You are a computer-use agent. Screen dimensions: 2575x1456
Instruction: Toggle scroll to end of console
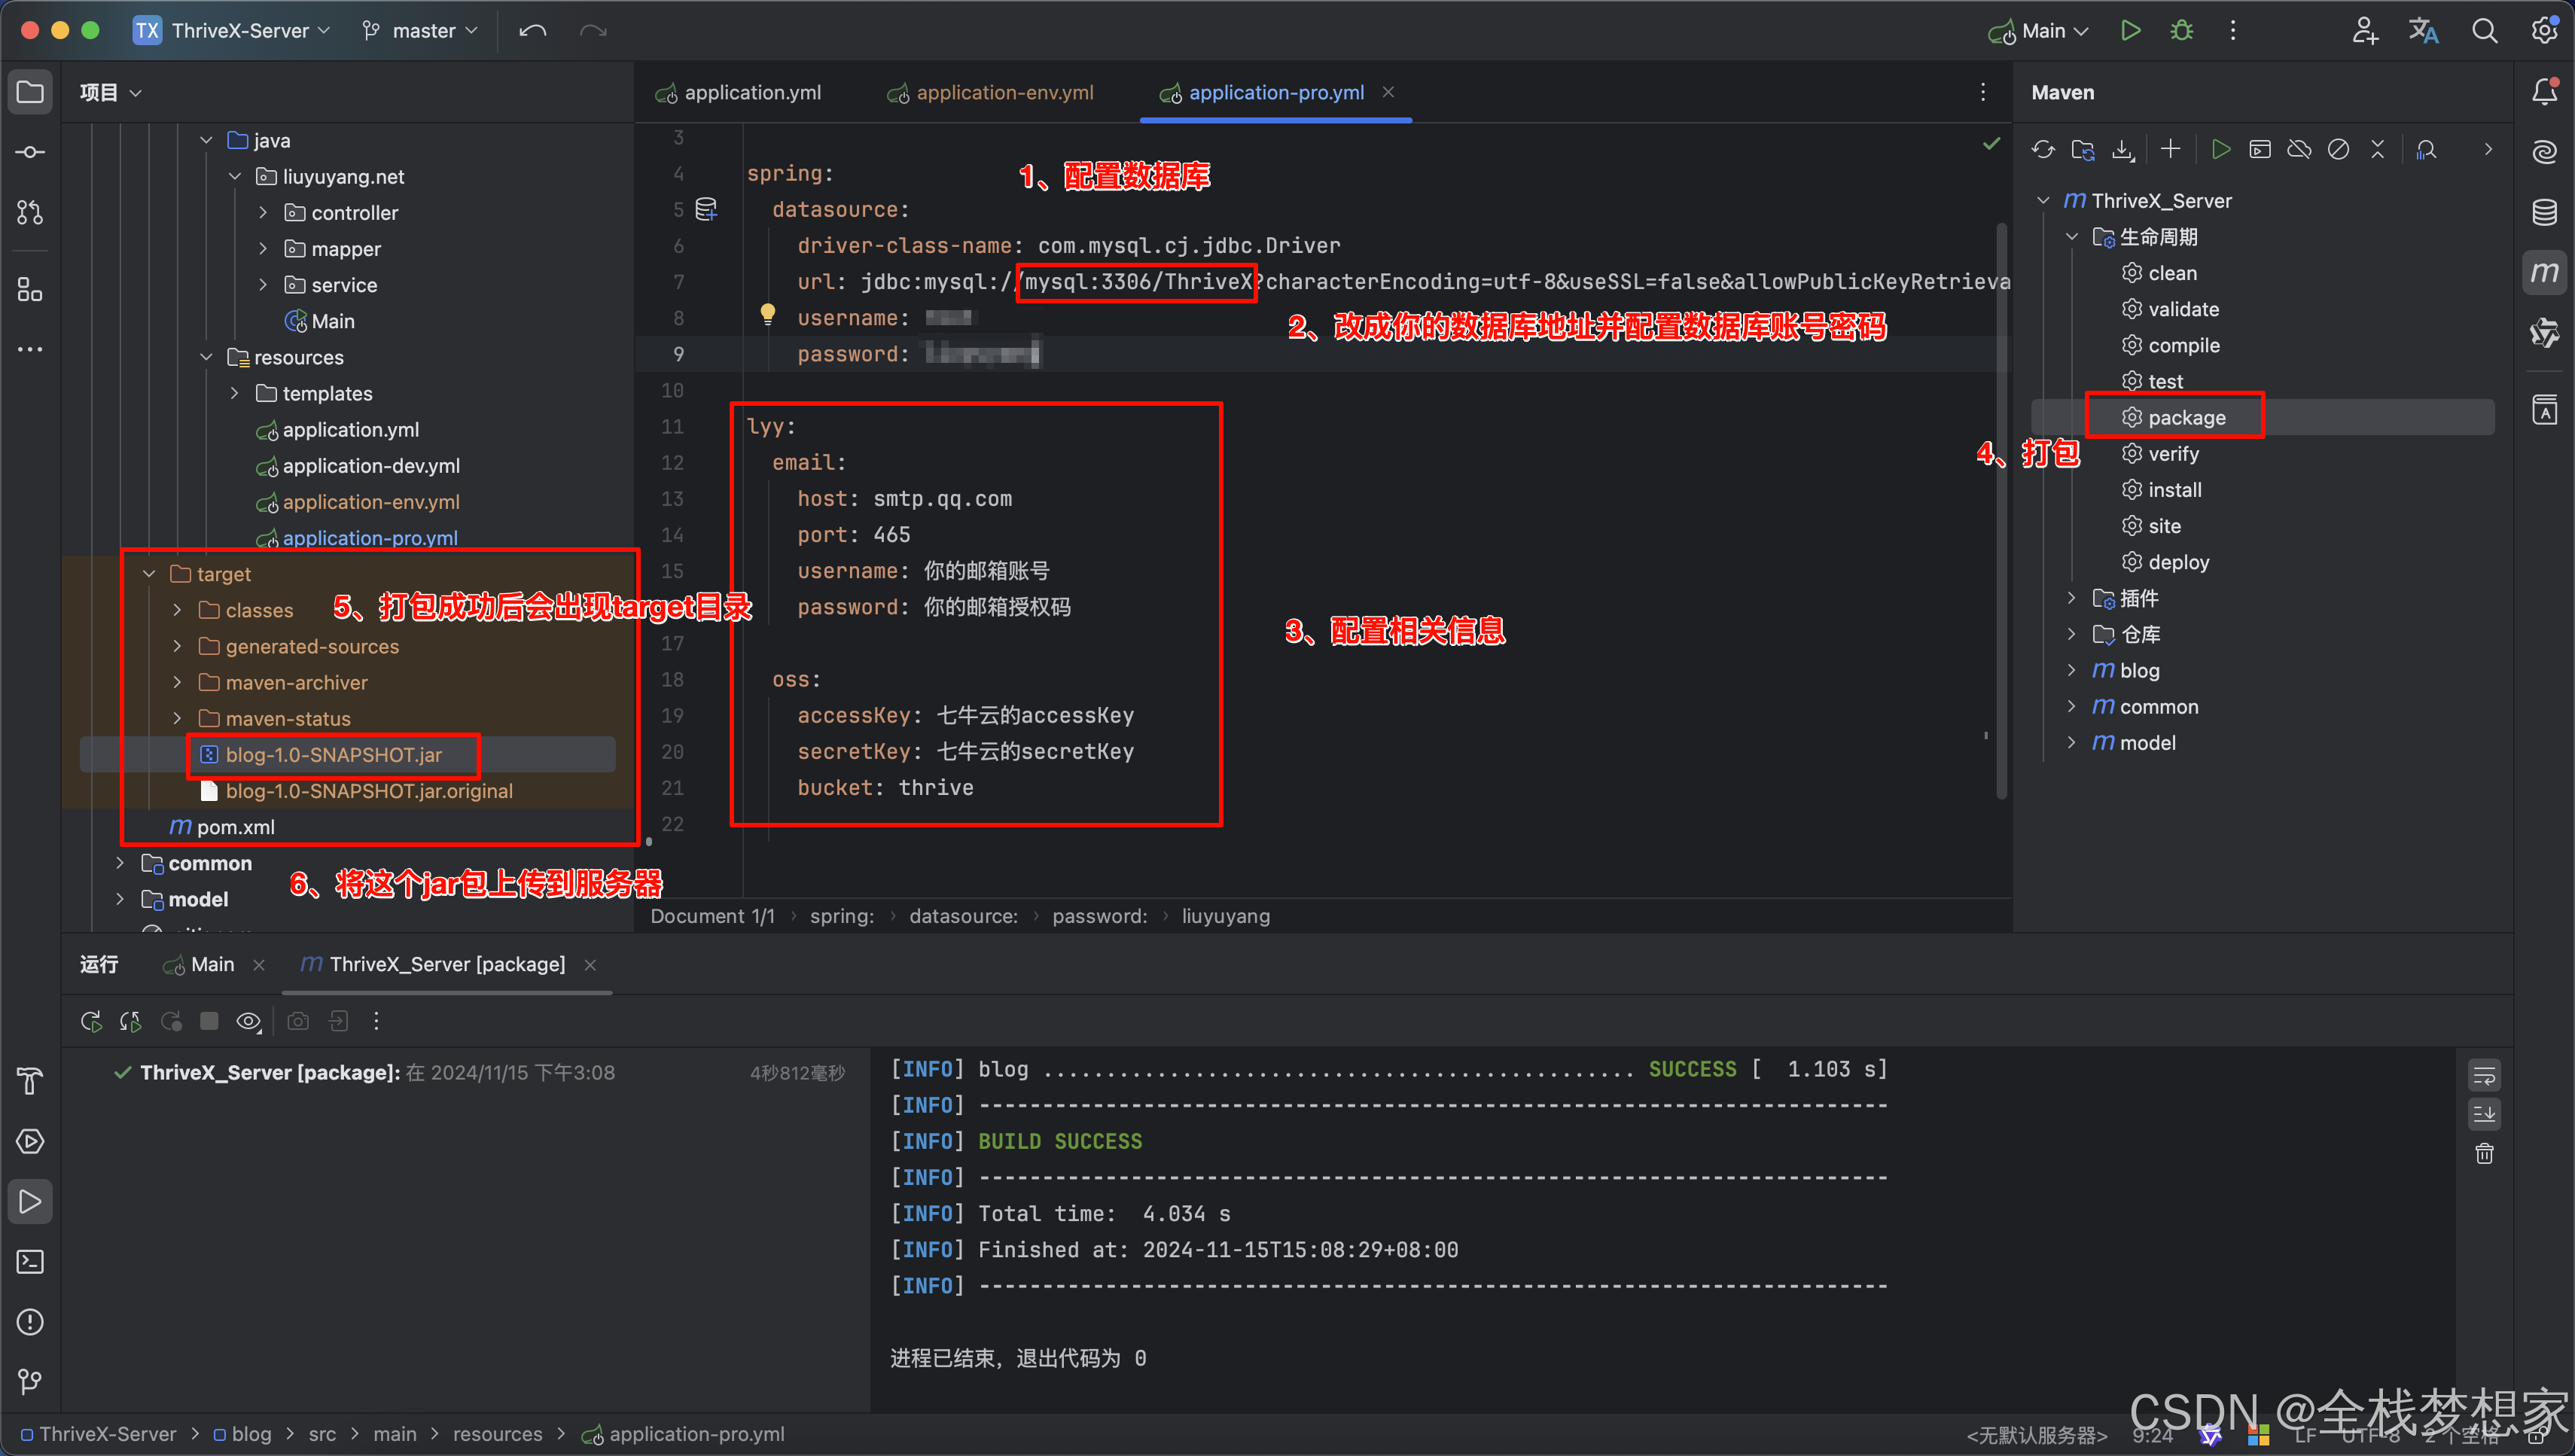coord(2484,1114)
